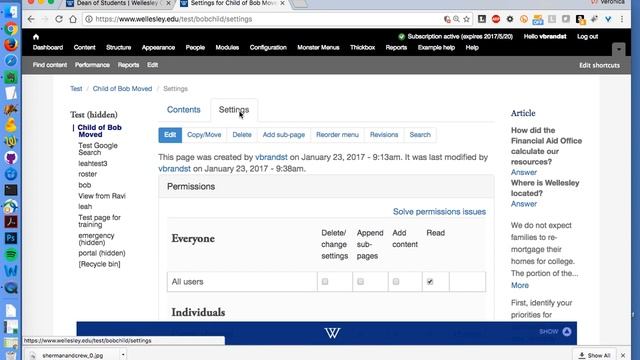Toggle Add content for All users
The width and height of the screenshot is (640, 360).
pos(396,282)
